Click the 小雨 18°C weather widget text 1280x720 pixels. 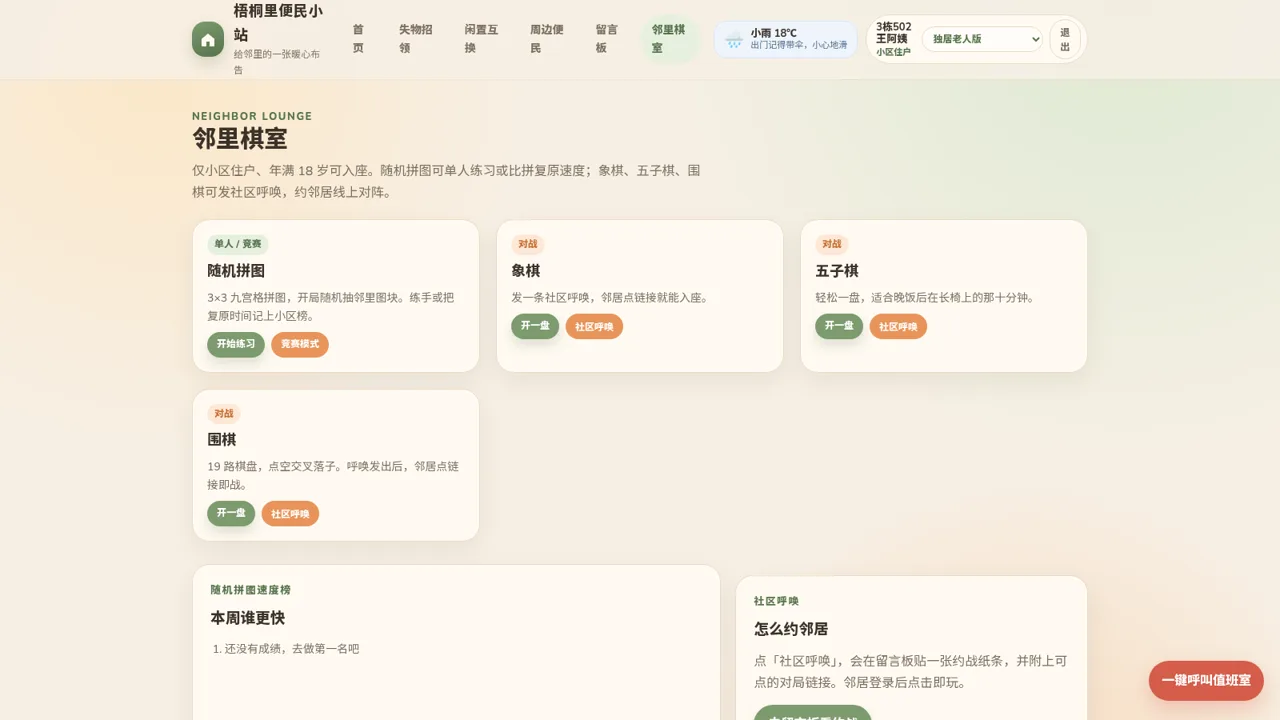coord(774,33)
